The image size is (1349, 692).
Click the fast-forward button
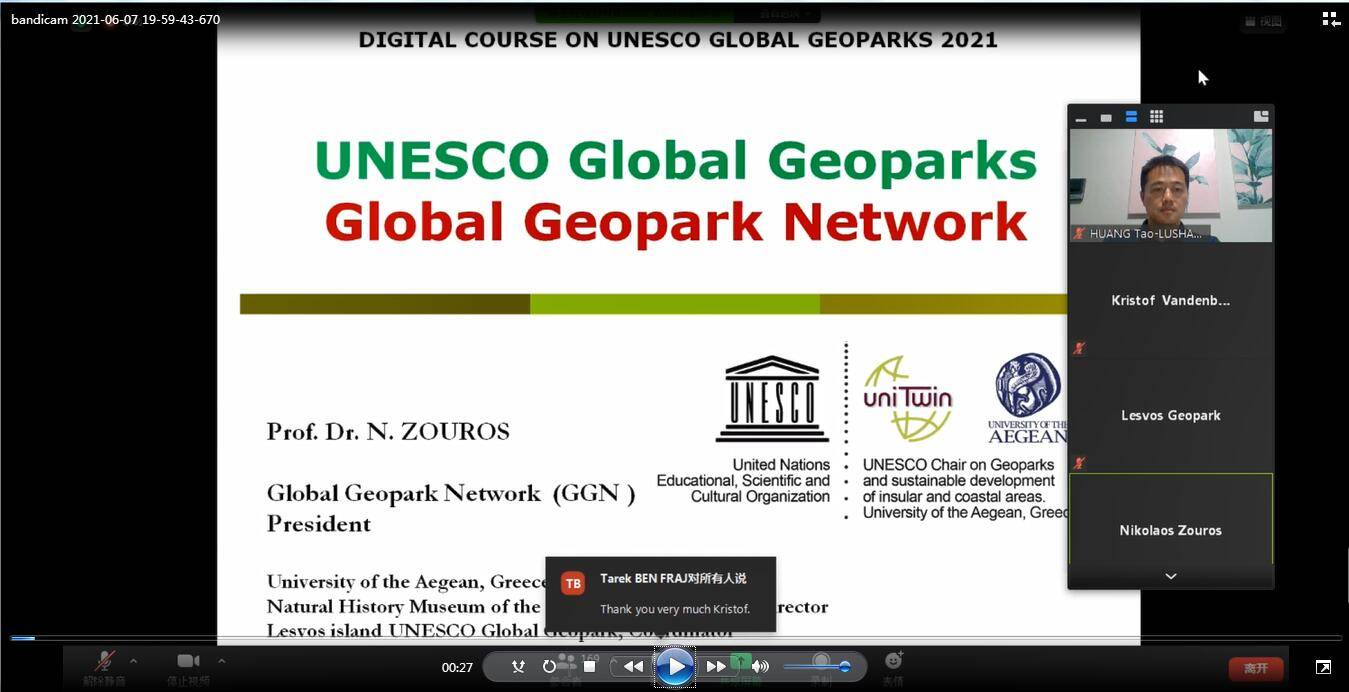(x=716, y=666)
